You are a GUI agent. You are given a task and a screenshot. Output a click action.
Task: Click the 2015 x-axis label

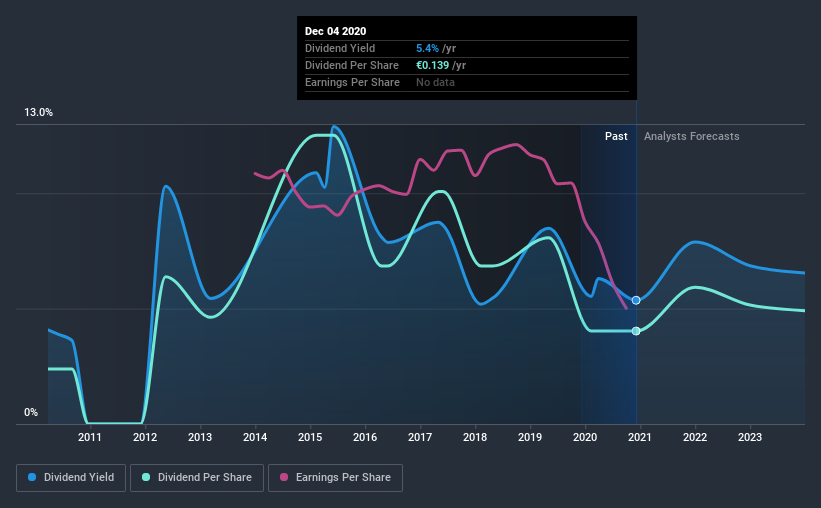[x=310, y=437]
